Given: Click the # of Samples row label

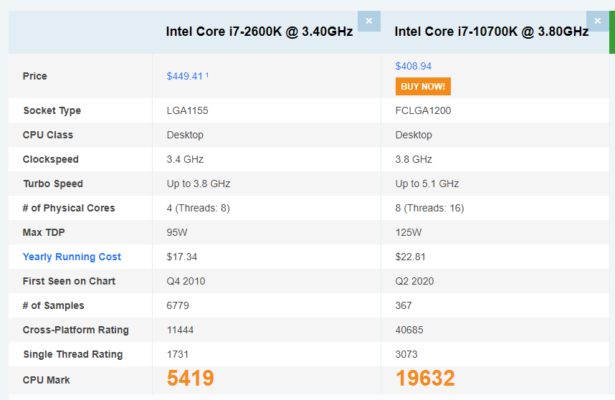Looking at the screenshot, I should (53, 305).
